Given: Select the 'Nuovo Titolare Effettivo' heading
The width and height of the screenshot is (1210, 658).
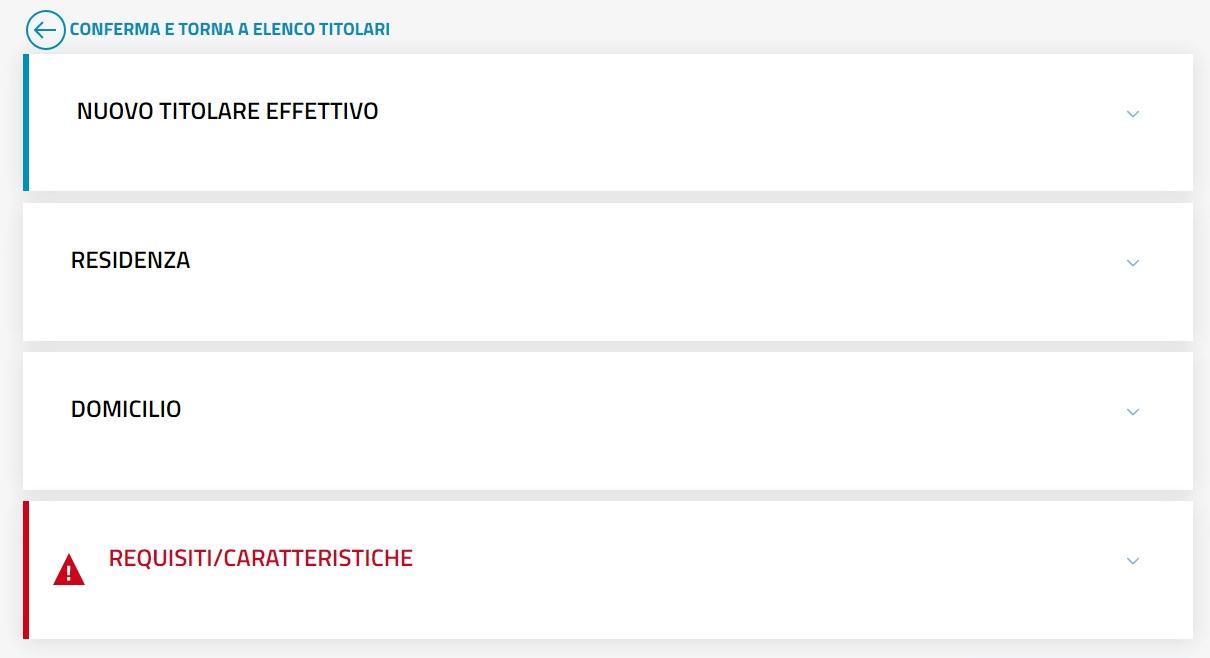Looking at the screenshot, I should coord(227,111).
